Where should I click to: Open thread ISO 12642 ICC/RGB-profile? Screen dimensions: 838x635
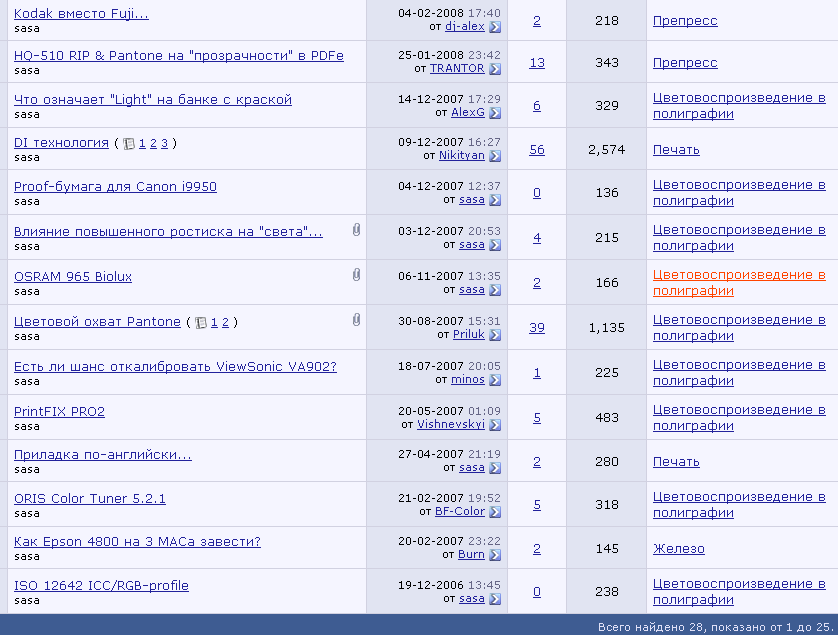(102, 586)
